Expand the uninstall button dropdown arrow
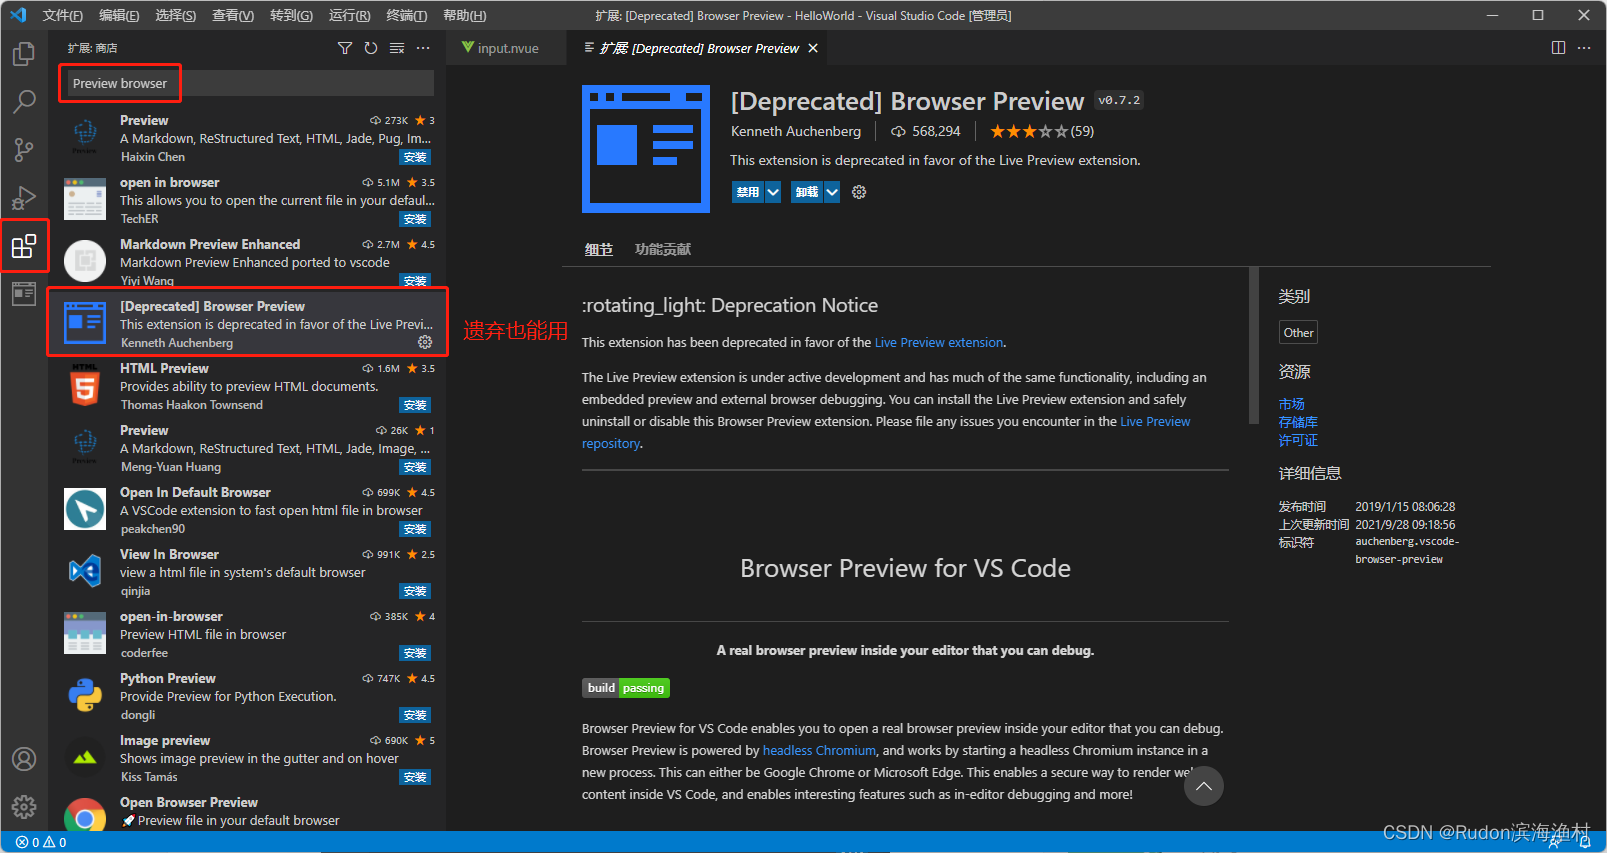Image resolution: width=1607 pixels, height=853 pixels. (x=832, y=192)
